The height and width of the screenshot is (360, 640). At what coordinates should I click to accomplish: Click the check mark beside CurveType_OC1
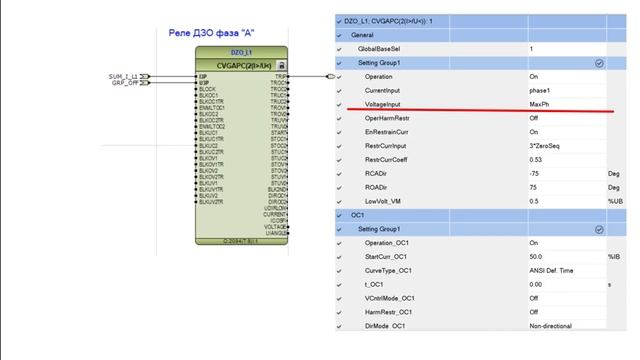tap(339, 271)
